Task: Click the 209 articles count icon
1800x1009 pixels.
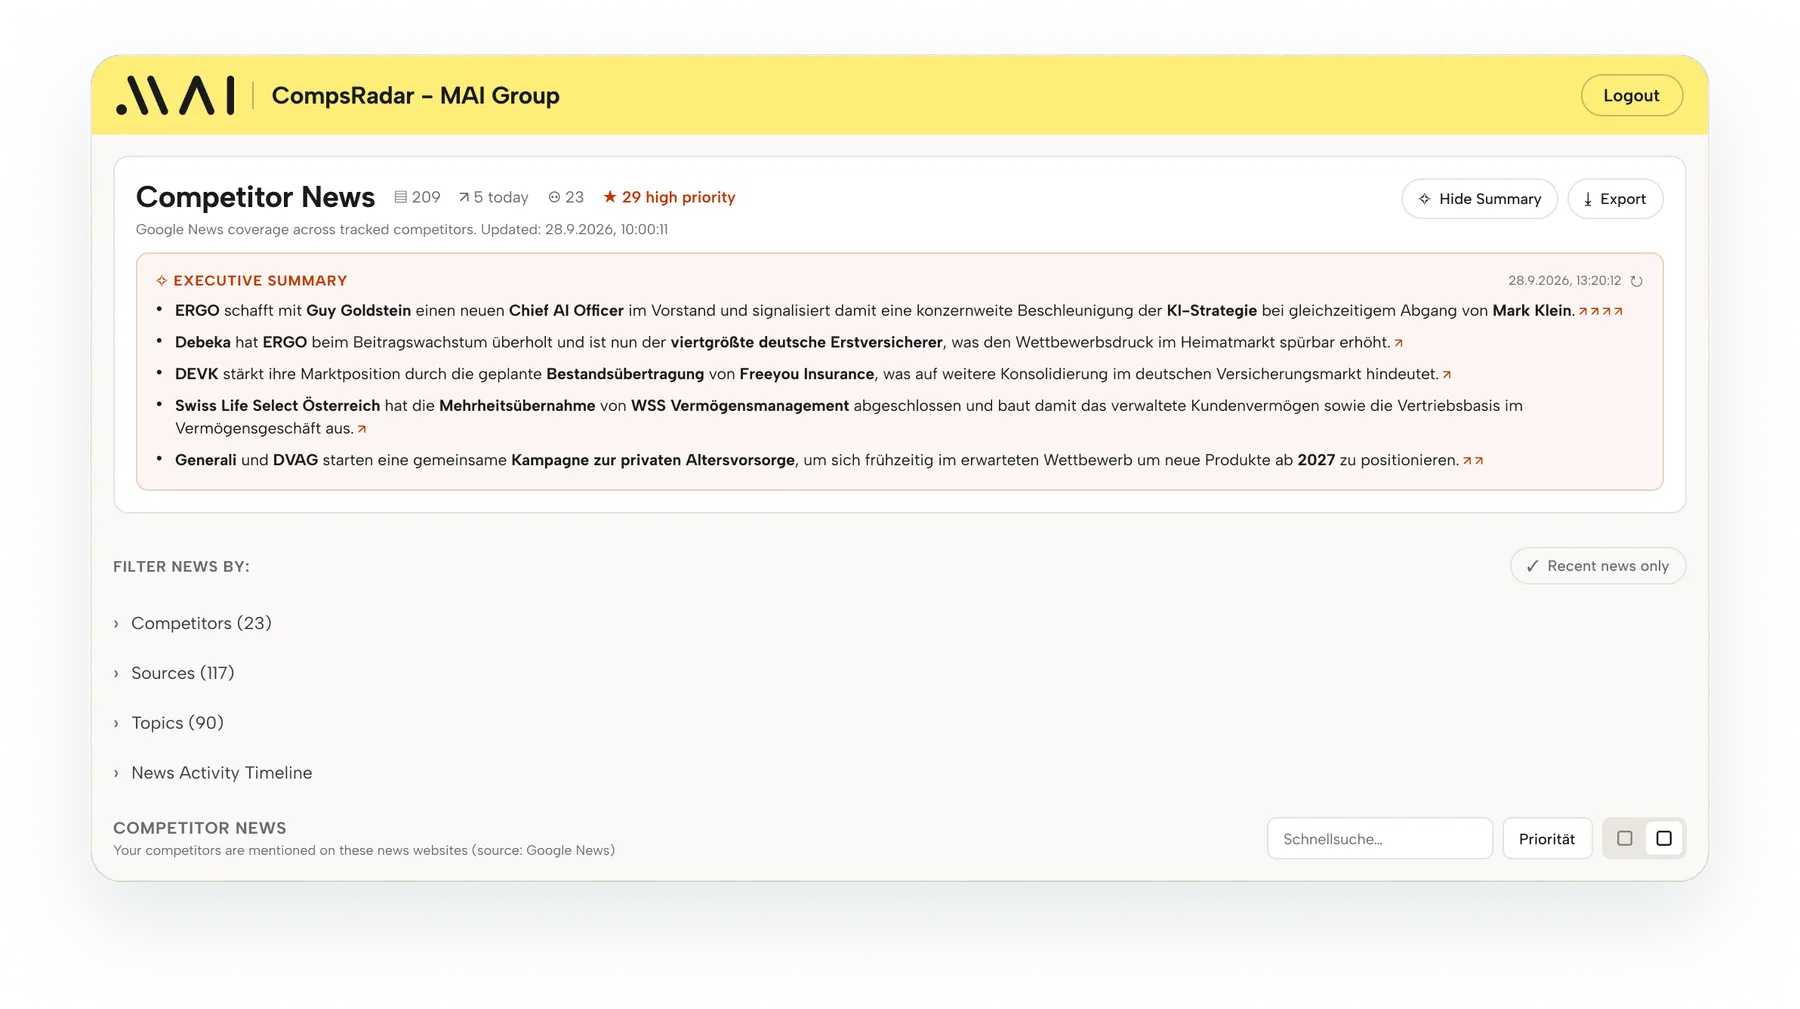Action: click(400, 197)
